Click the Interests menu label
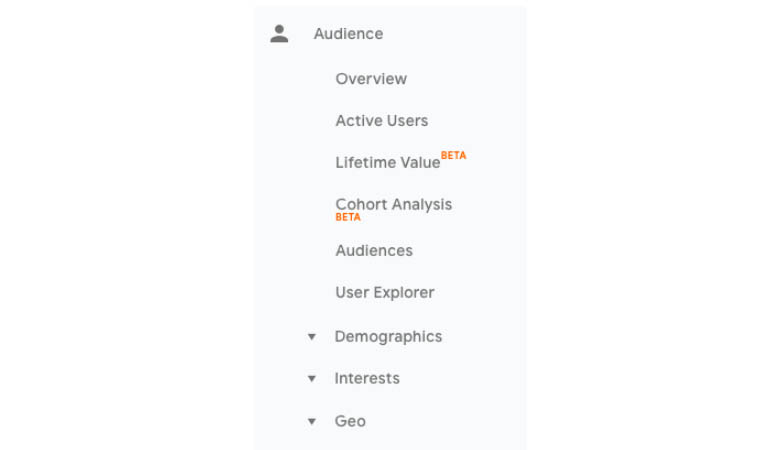The image size is (768, 450). pos(367,379)
